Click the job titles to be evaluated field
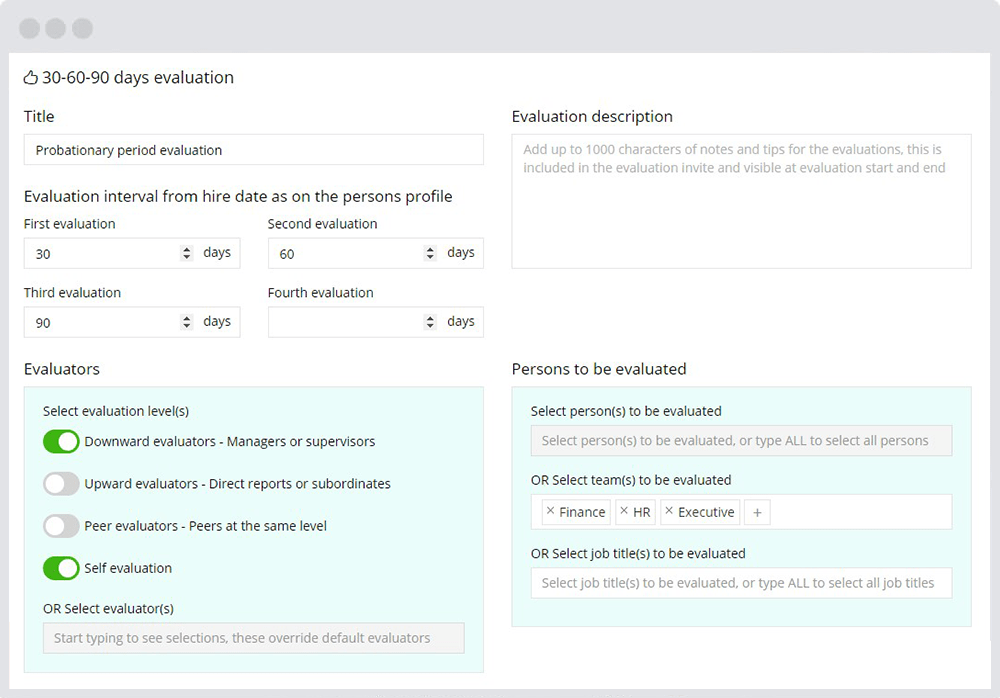This screenshot has width=1000, height=698. [x=740, y=582]
